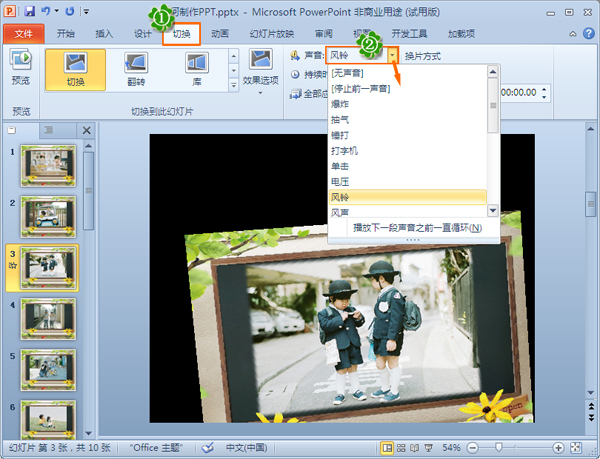Expand the full transition gallery
600x459 pixels.
[233, 85]
